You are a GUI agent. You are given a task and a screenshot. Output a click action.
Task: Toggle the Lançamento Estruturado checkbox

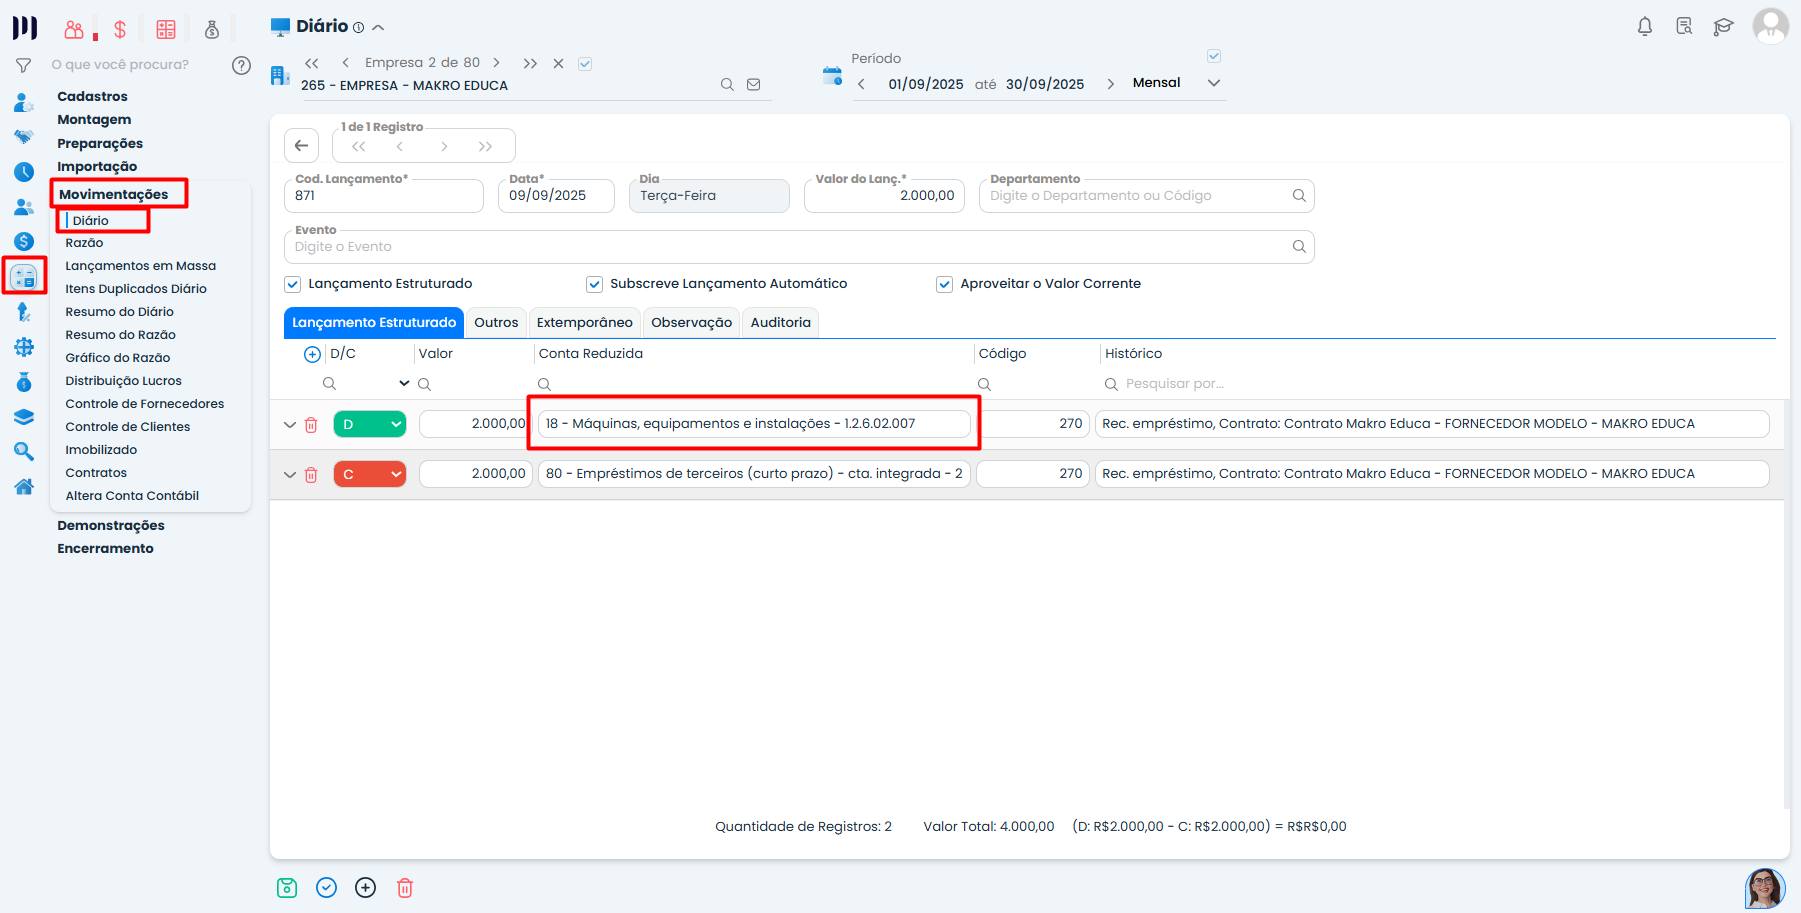(293, 284)
